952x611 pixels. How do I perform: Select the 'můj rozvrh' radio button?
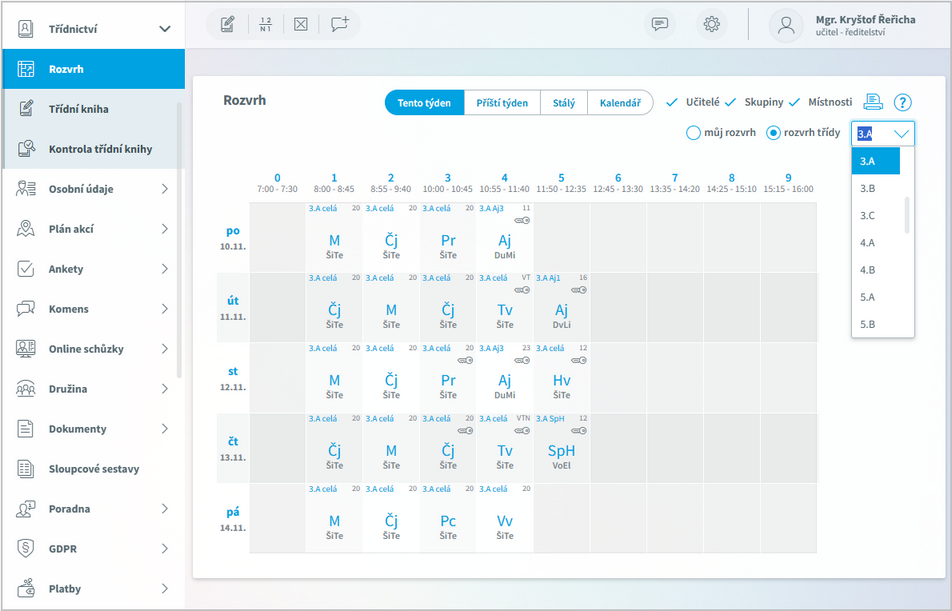click(x=693, y=132)
